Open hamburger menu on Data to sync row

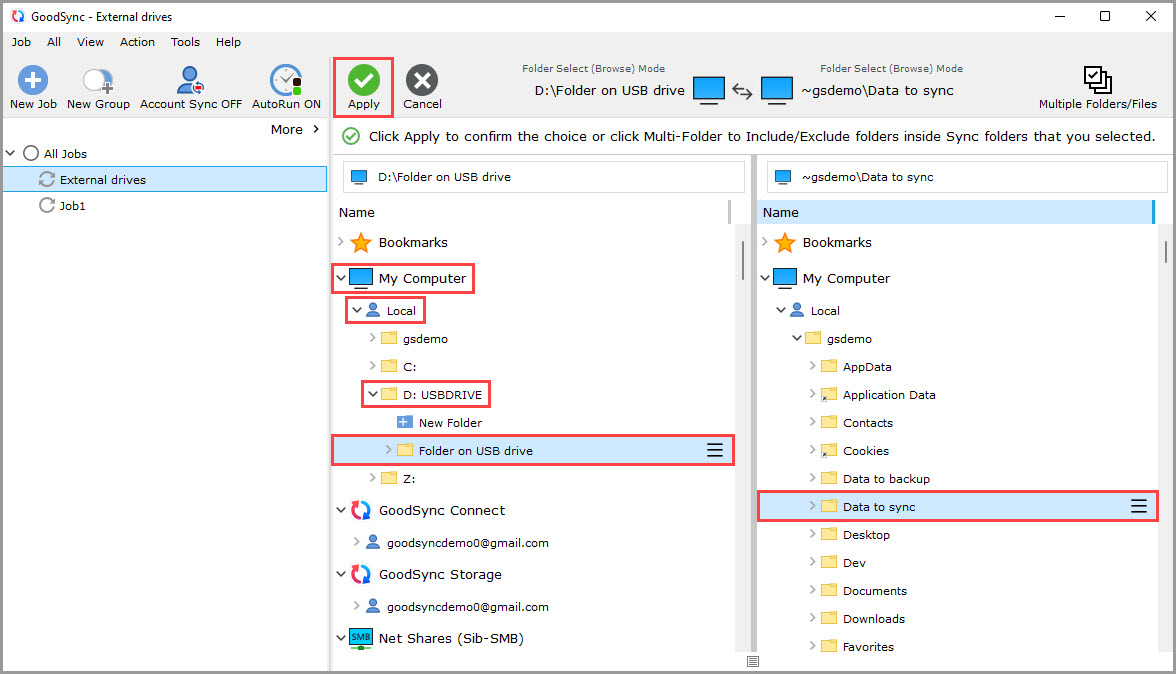pyautogui.click(x=1138, y=506)
